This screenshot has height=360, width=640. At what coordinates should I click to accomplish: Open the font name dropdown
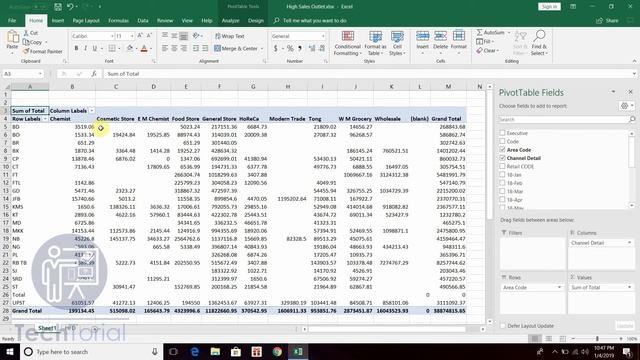(111, 36)
